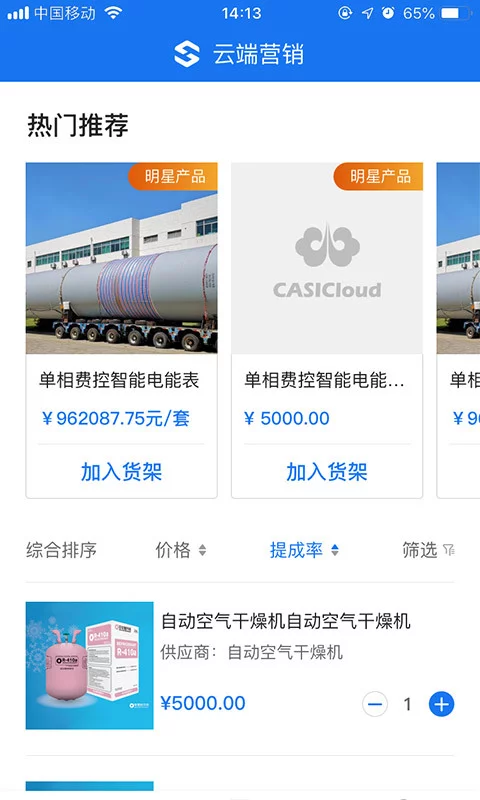Click the plus icon to increase quantity
This screenshot has height=800, width=480.
[x=441, y=705]
